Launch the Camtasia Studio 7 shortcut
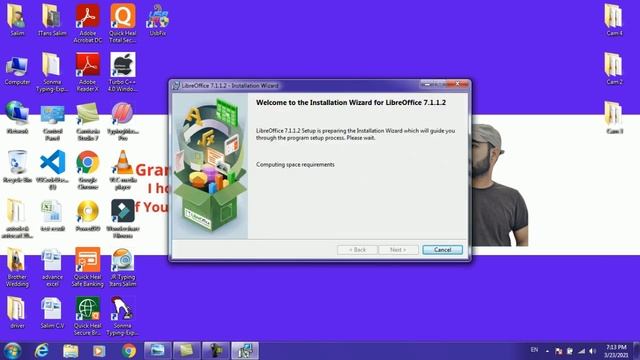Image resolution: width=640 pixels, height=360 pixels. coord(87,121)
